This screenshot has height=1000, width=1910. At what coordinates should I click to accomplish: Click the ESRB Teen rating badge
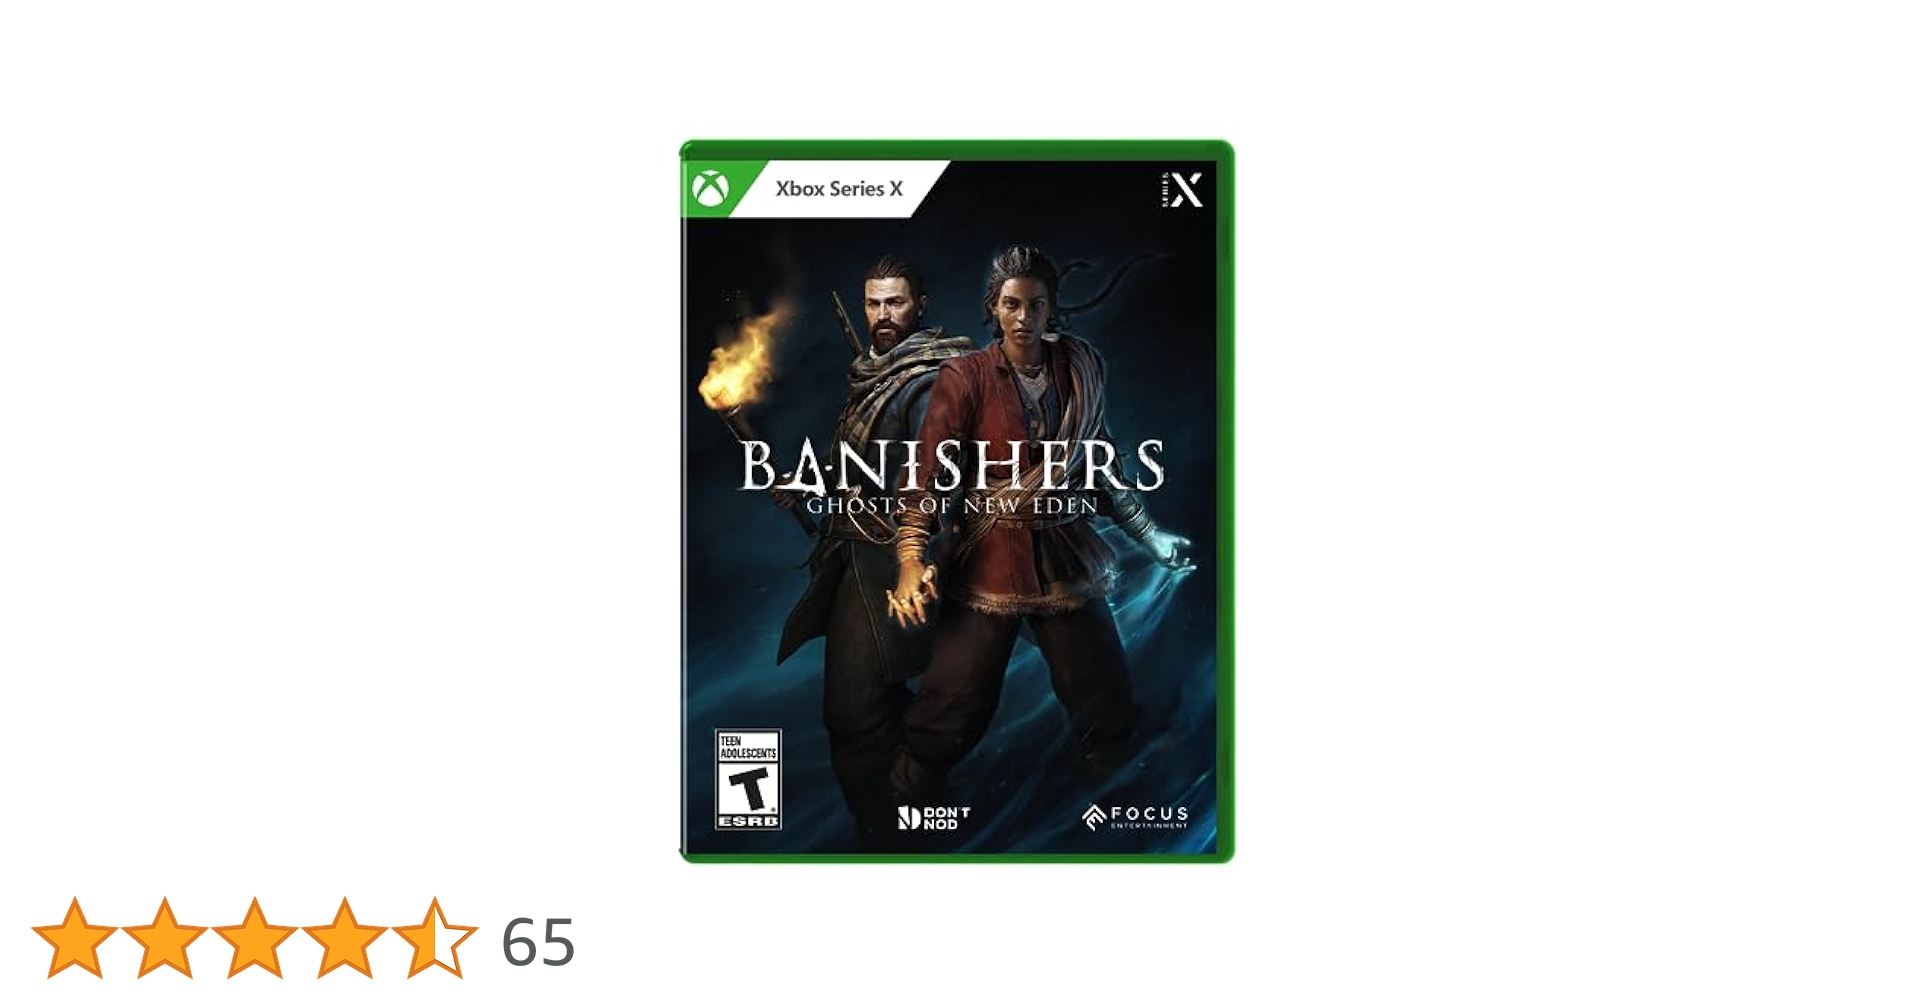pyautogui.click(x=748, y=779)
